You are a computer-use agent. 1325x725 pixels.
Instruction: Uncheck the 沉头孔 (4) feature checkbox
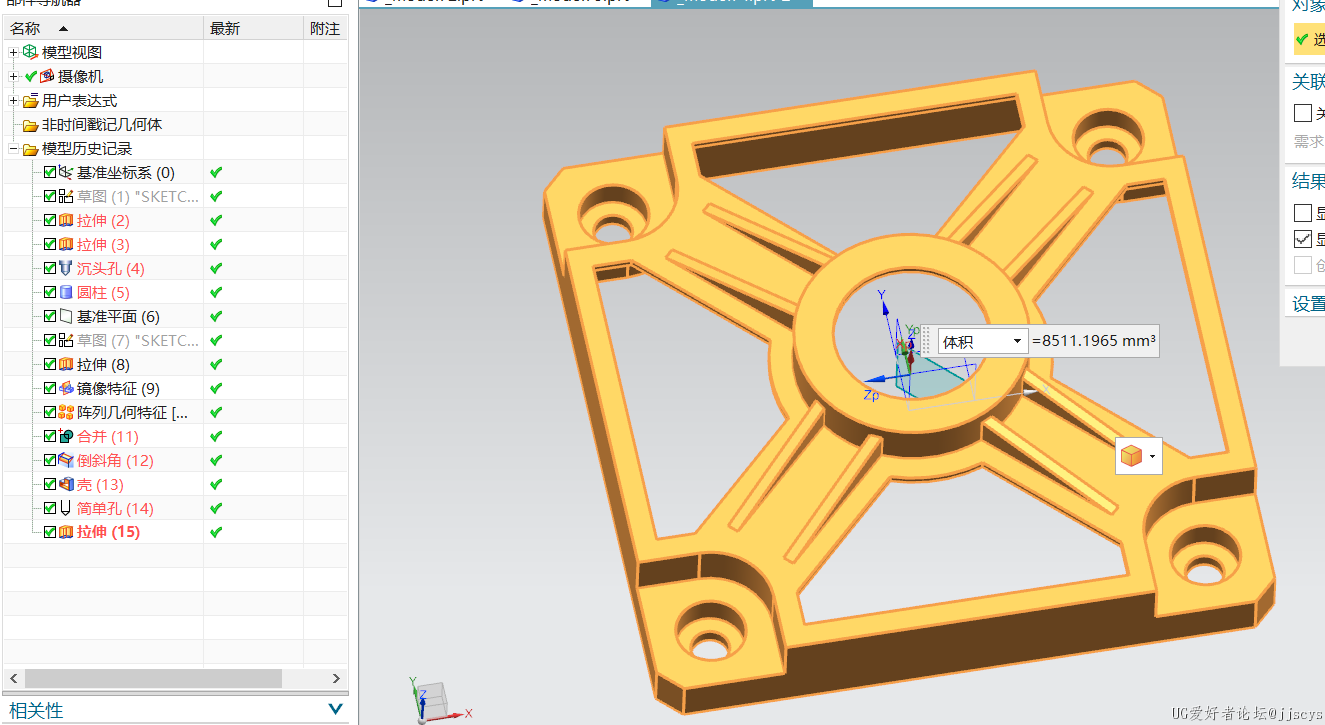[50, 268]
